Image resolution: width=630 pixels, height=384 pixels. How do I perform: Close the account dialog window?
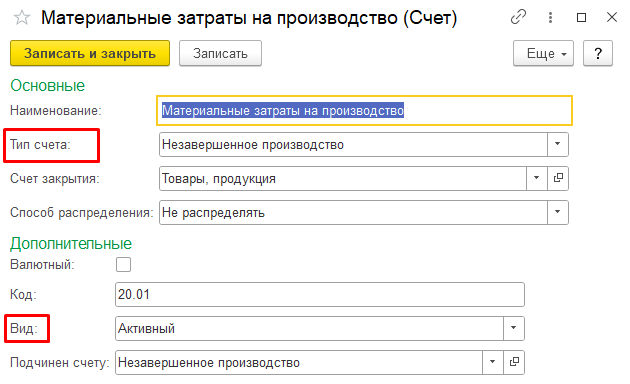(612, 17)
